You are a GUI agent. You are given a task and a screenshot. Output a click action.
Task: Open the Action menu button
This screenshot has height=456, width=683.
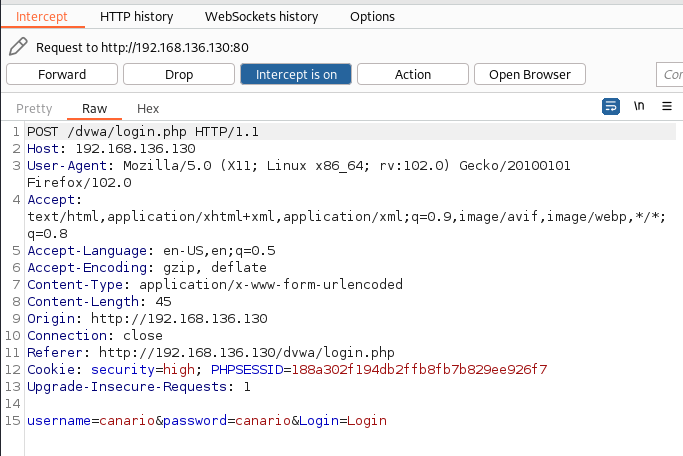tap(413, 74)
